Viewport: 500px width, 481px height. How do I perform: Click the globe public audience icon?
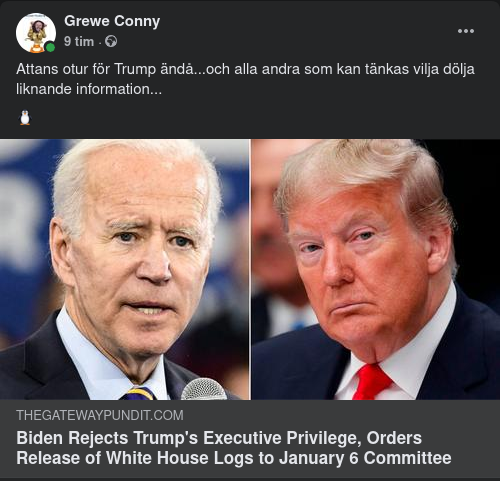[111, 42]
